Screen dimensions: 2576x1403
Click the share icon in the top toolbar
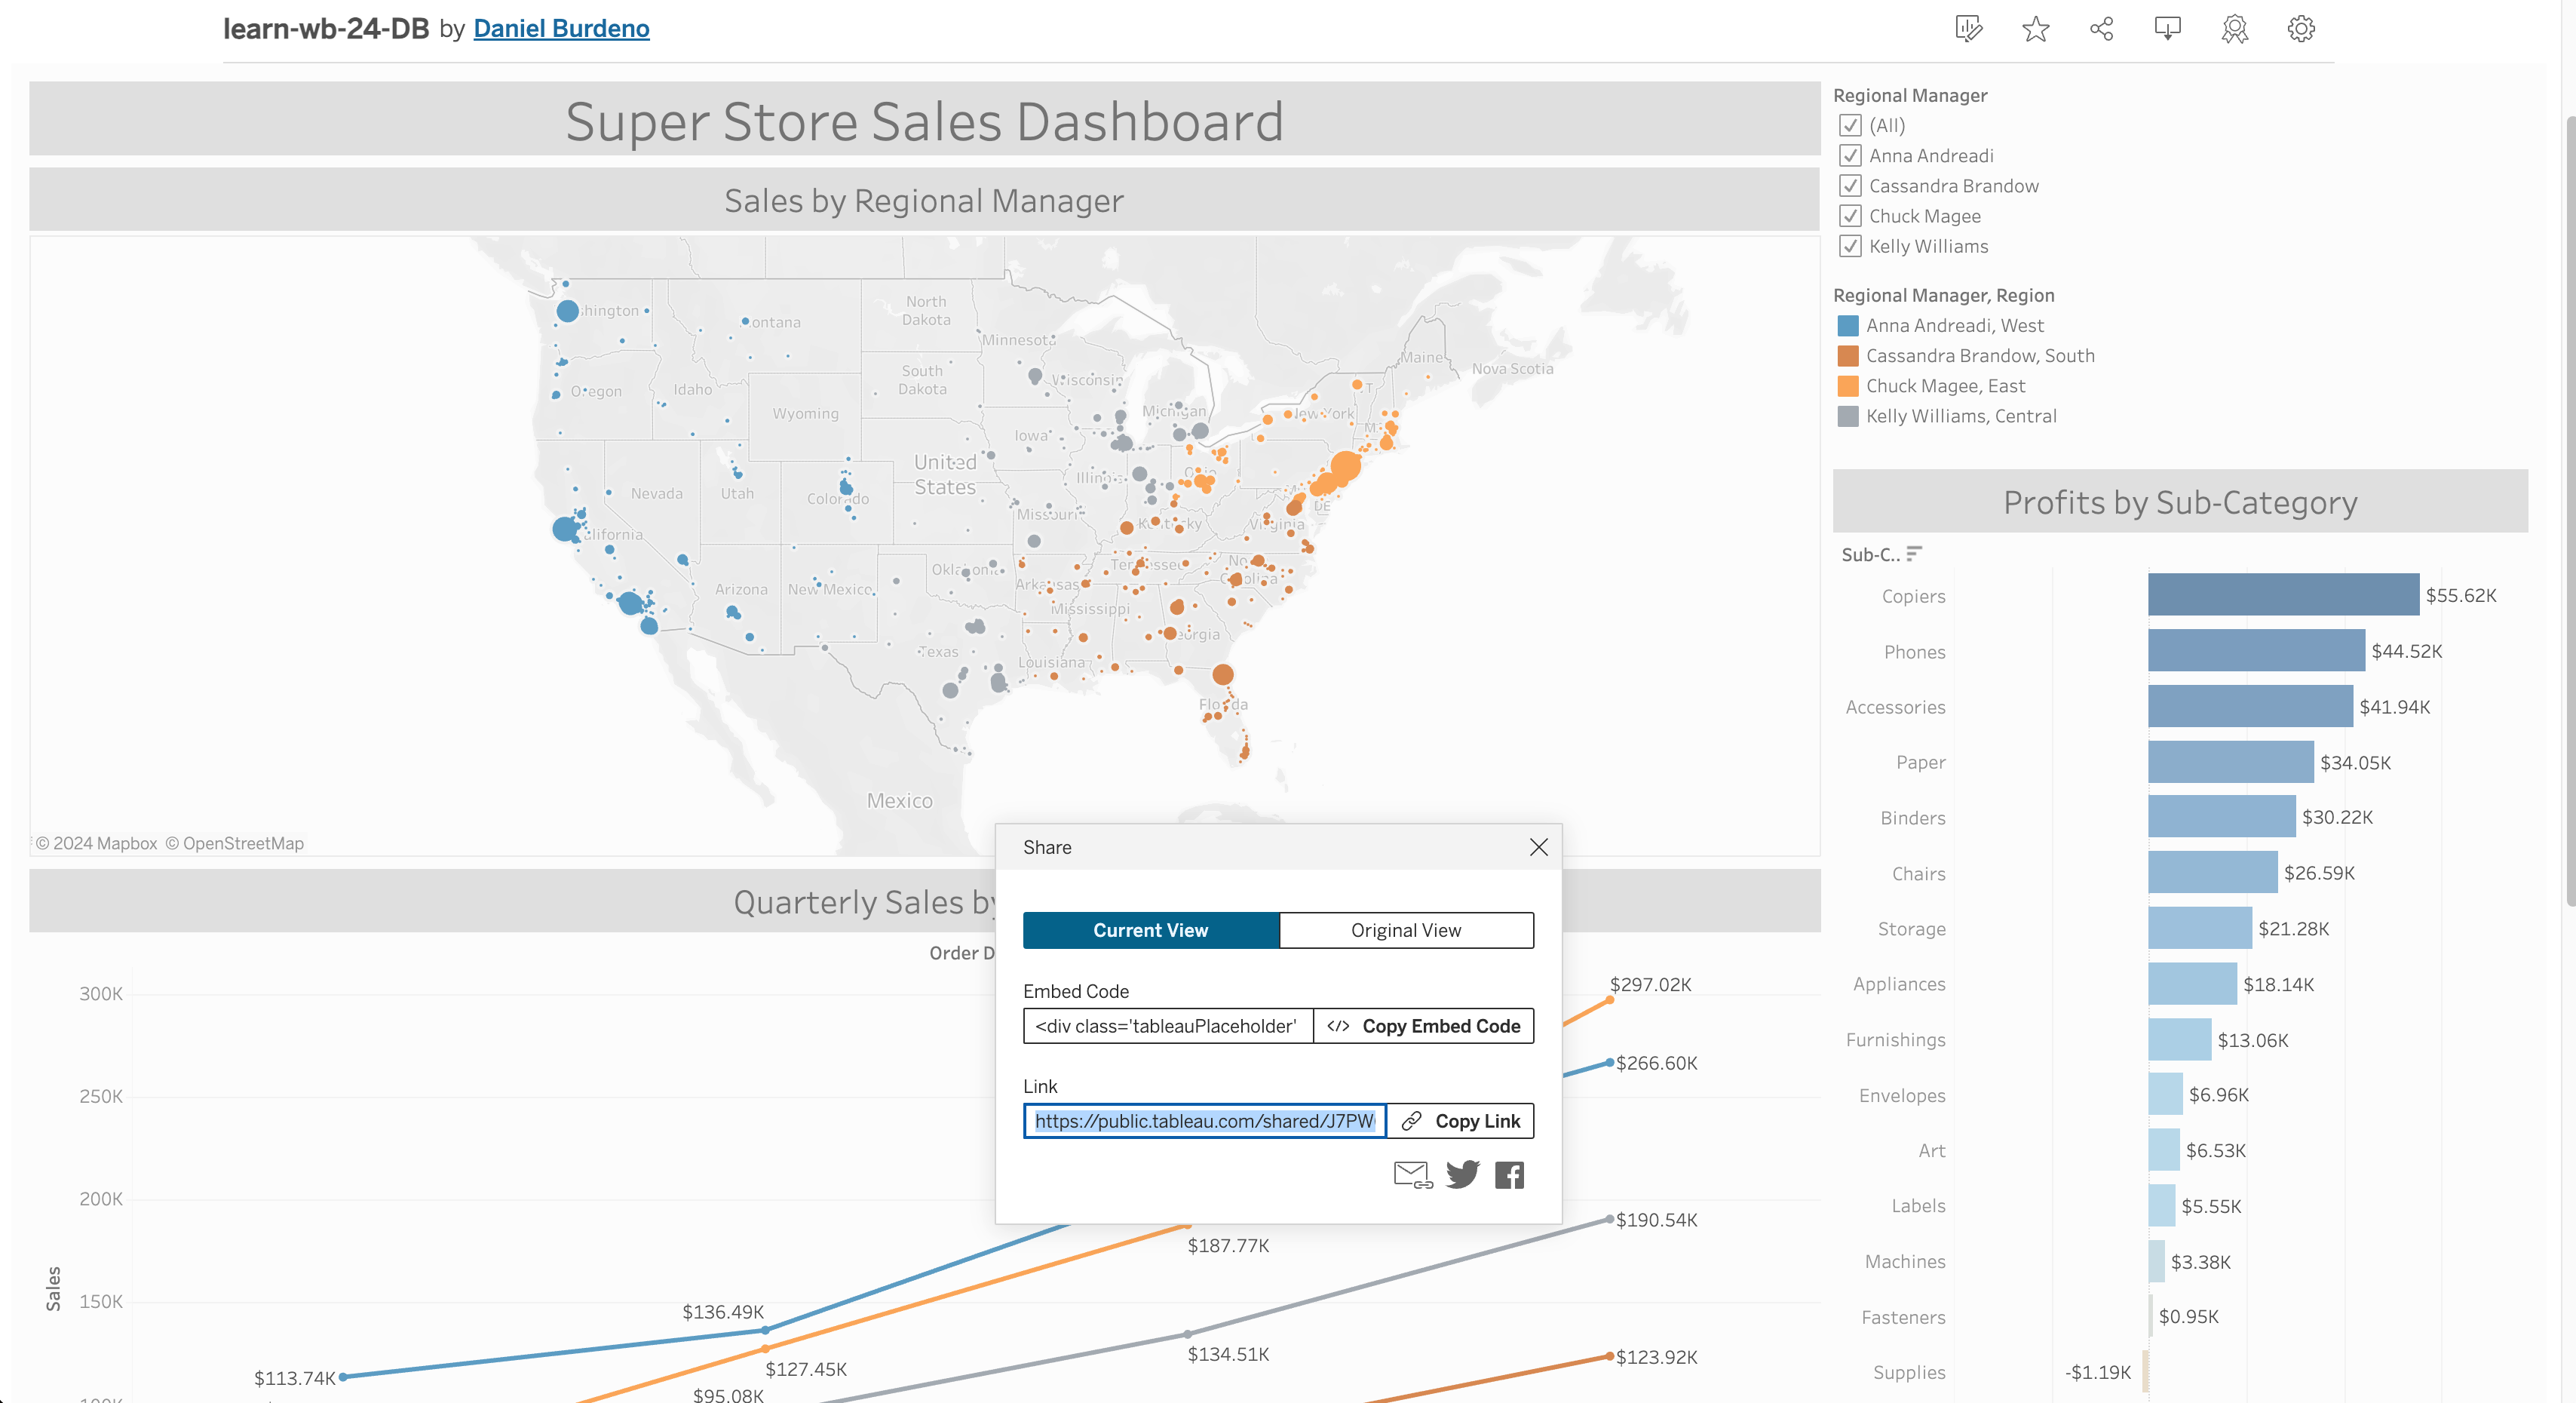[2101, 29]
